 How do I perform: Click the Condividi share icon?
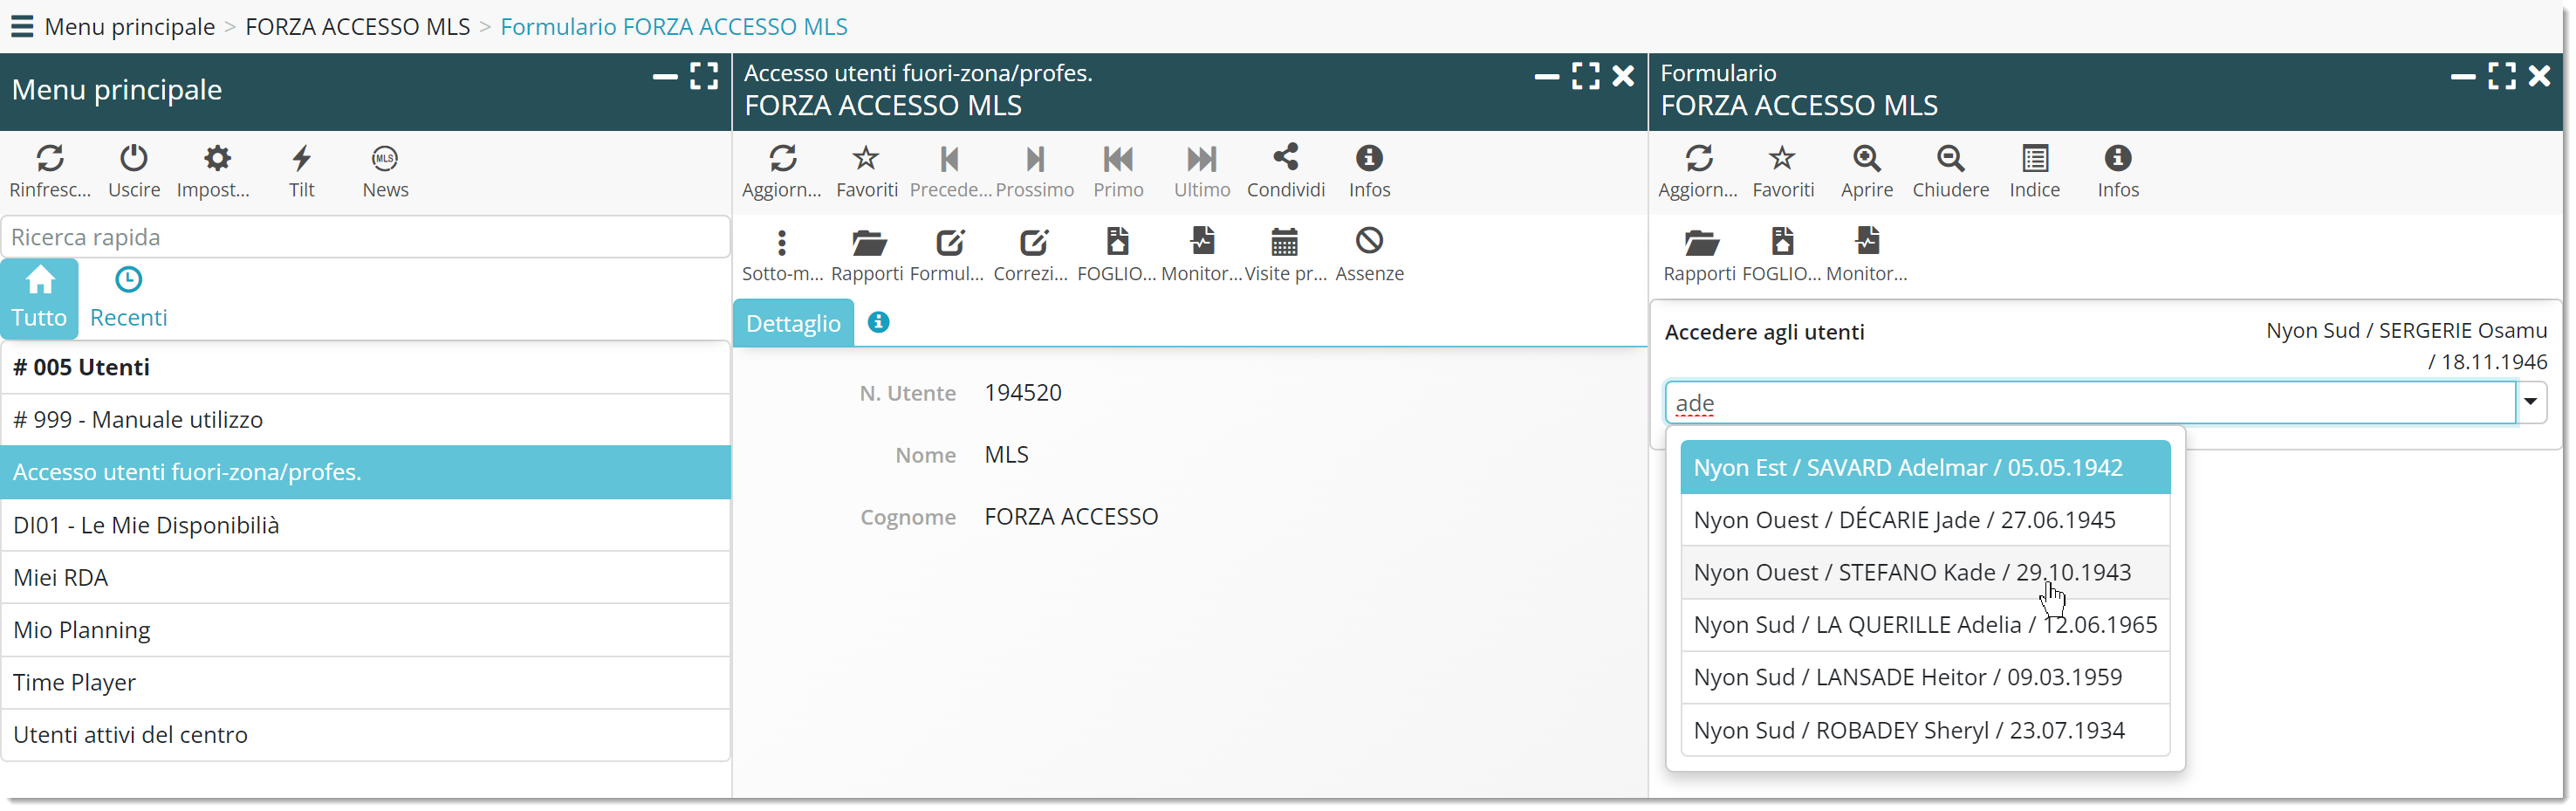click(x=1285, y=159)
